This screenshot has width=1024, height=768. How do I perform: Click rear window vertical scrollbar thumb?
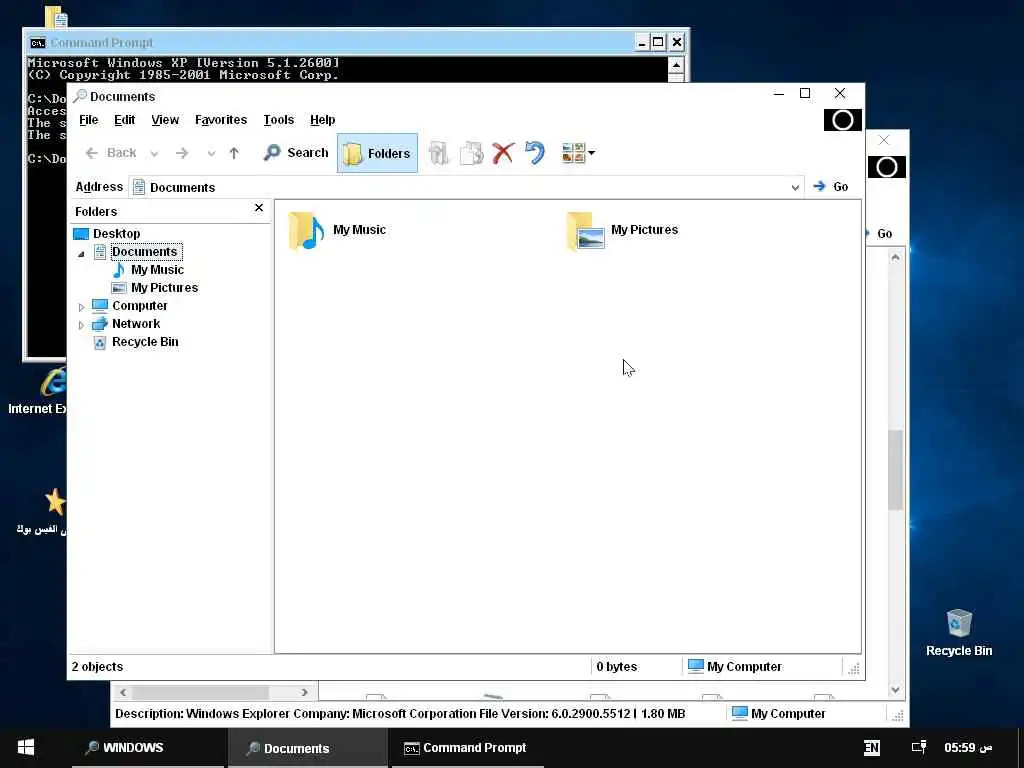click(x=895, y=470)
